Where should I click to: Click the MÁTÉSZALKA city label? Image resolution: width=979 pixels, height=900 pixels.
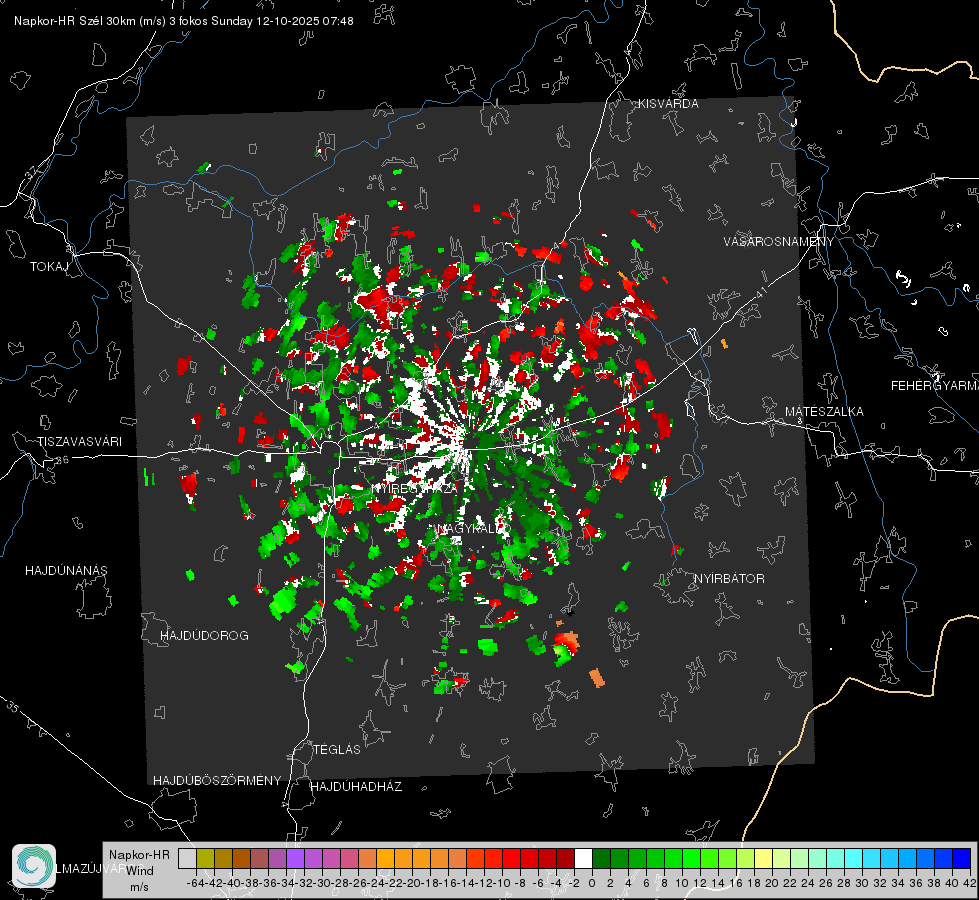(824, 411)
